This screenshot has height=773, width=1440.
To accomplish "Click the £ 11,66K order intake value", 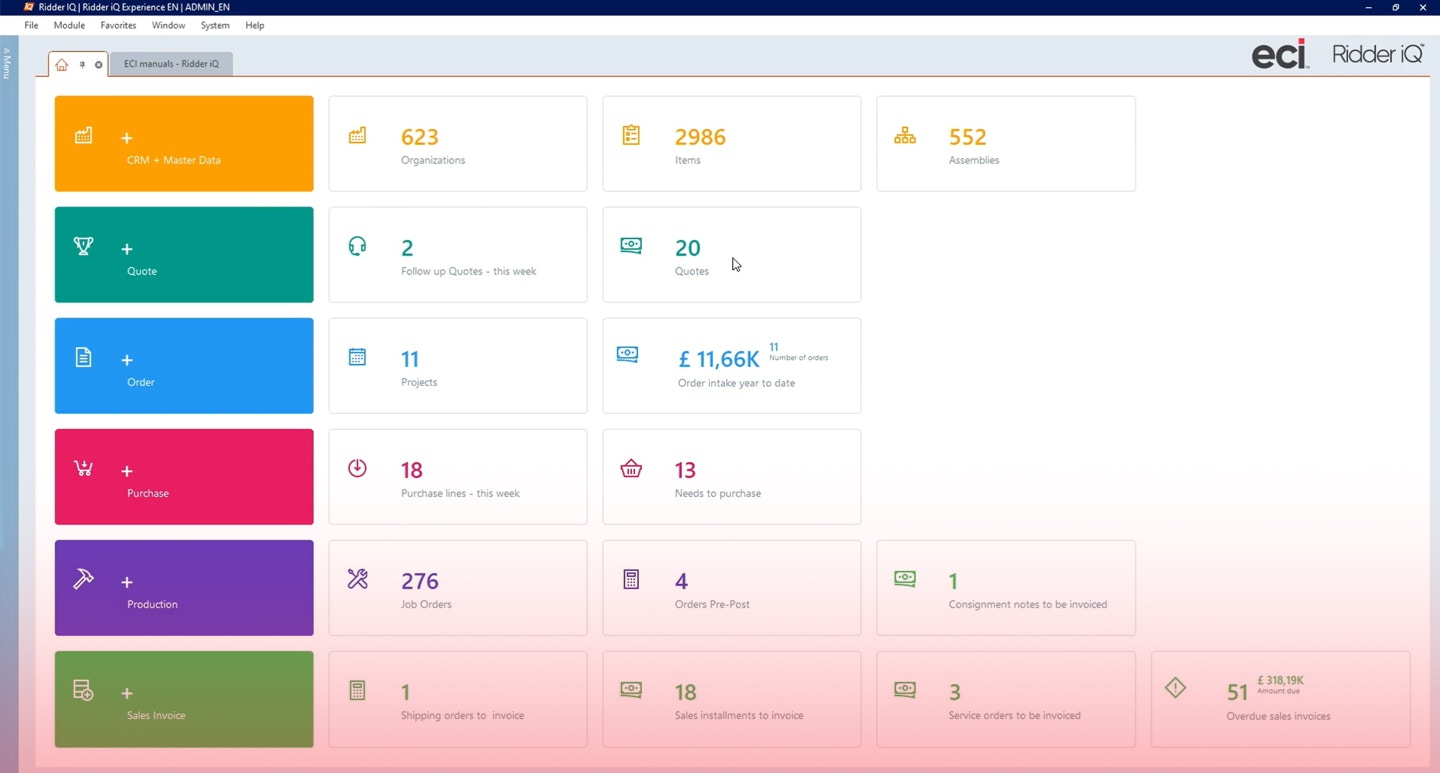I will [x=719, y=359].
